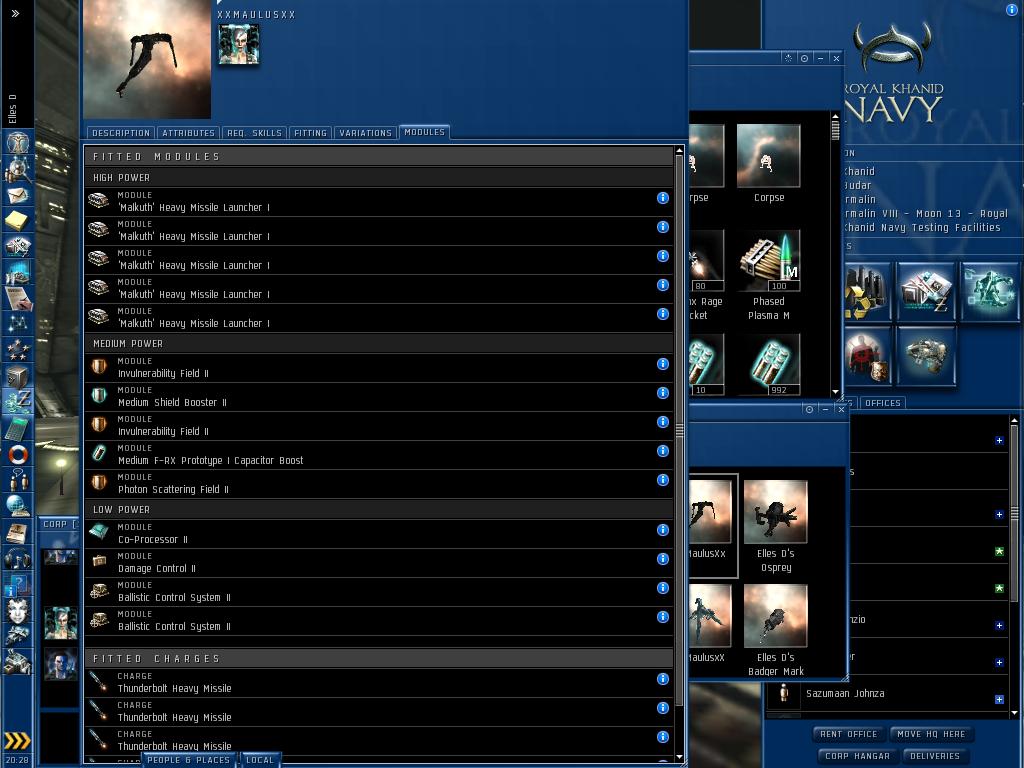
Task: Switch to the Req. Skills tab
Action: coord(254,133)
